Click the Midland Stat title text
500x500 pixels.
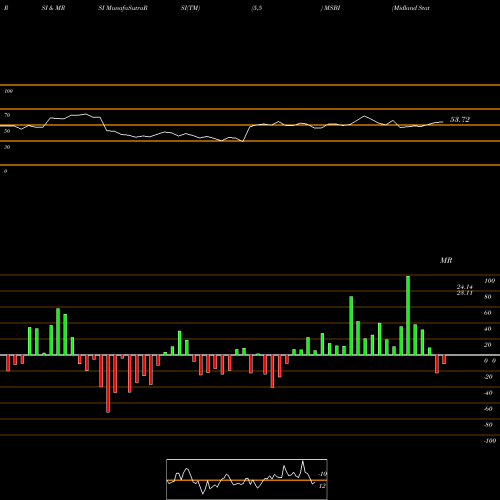[411, 8]
